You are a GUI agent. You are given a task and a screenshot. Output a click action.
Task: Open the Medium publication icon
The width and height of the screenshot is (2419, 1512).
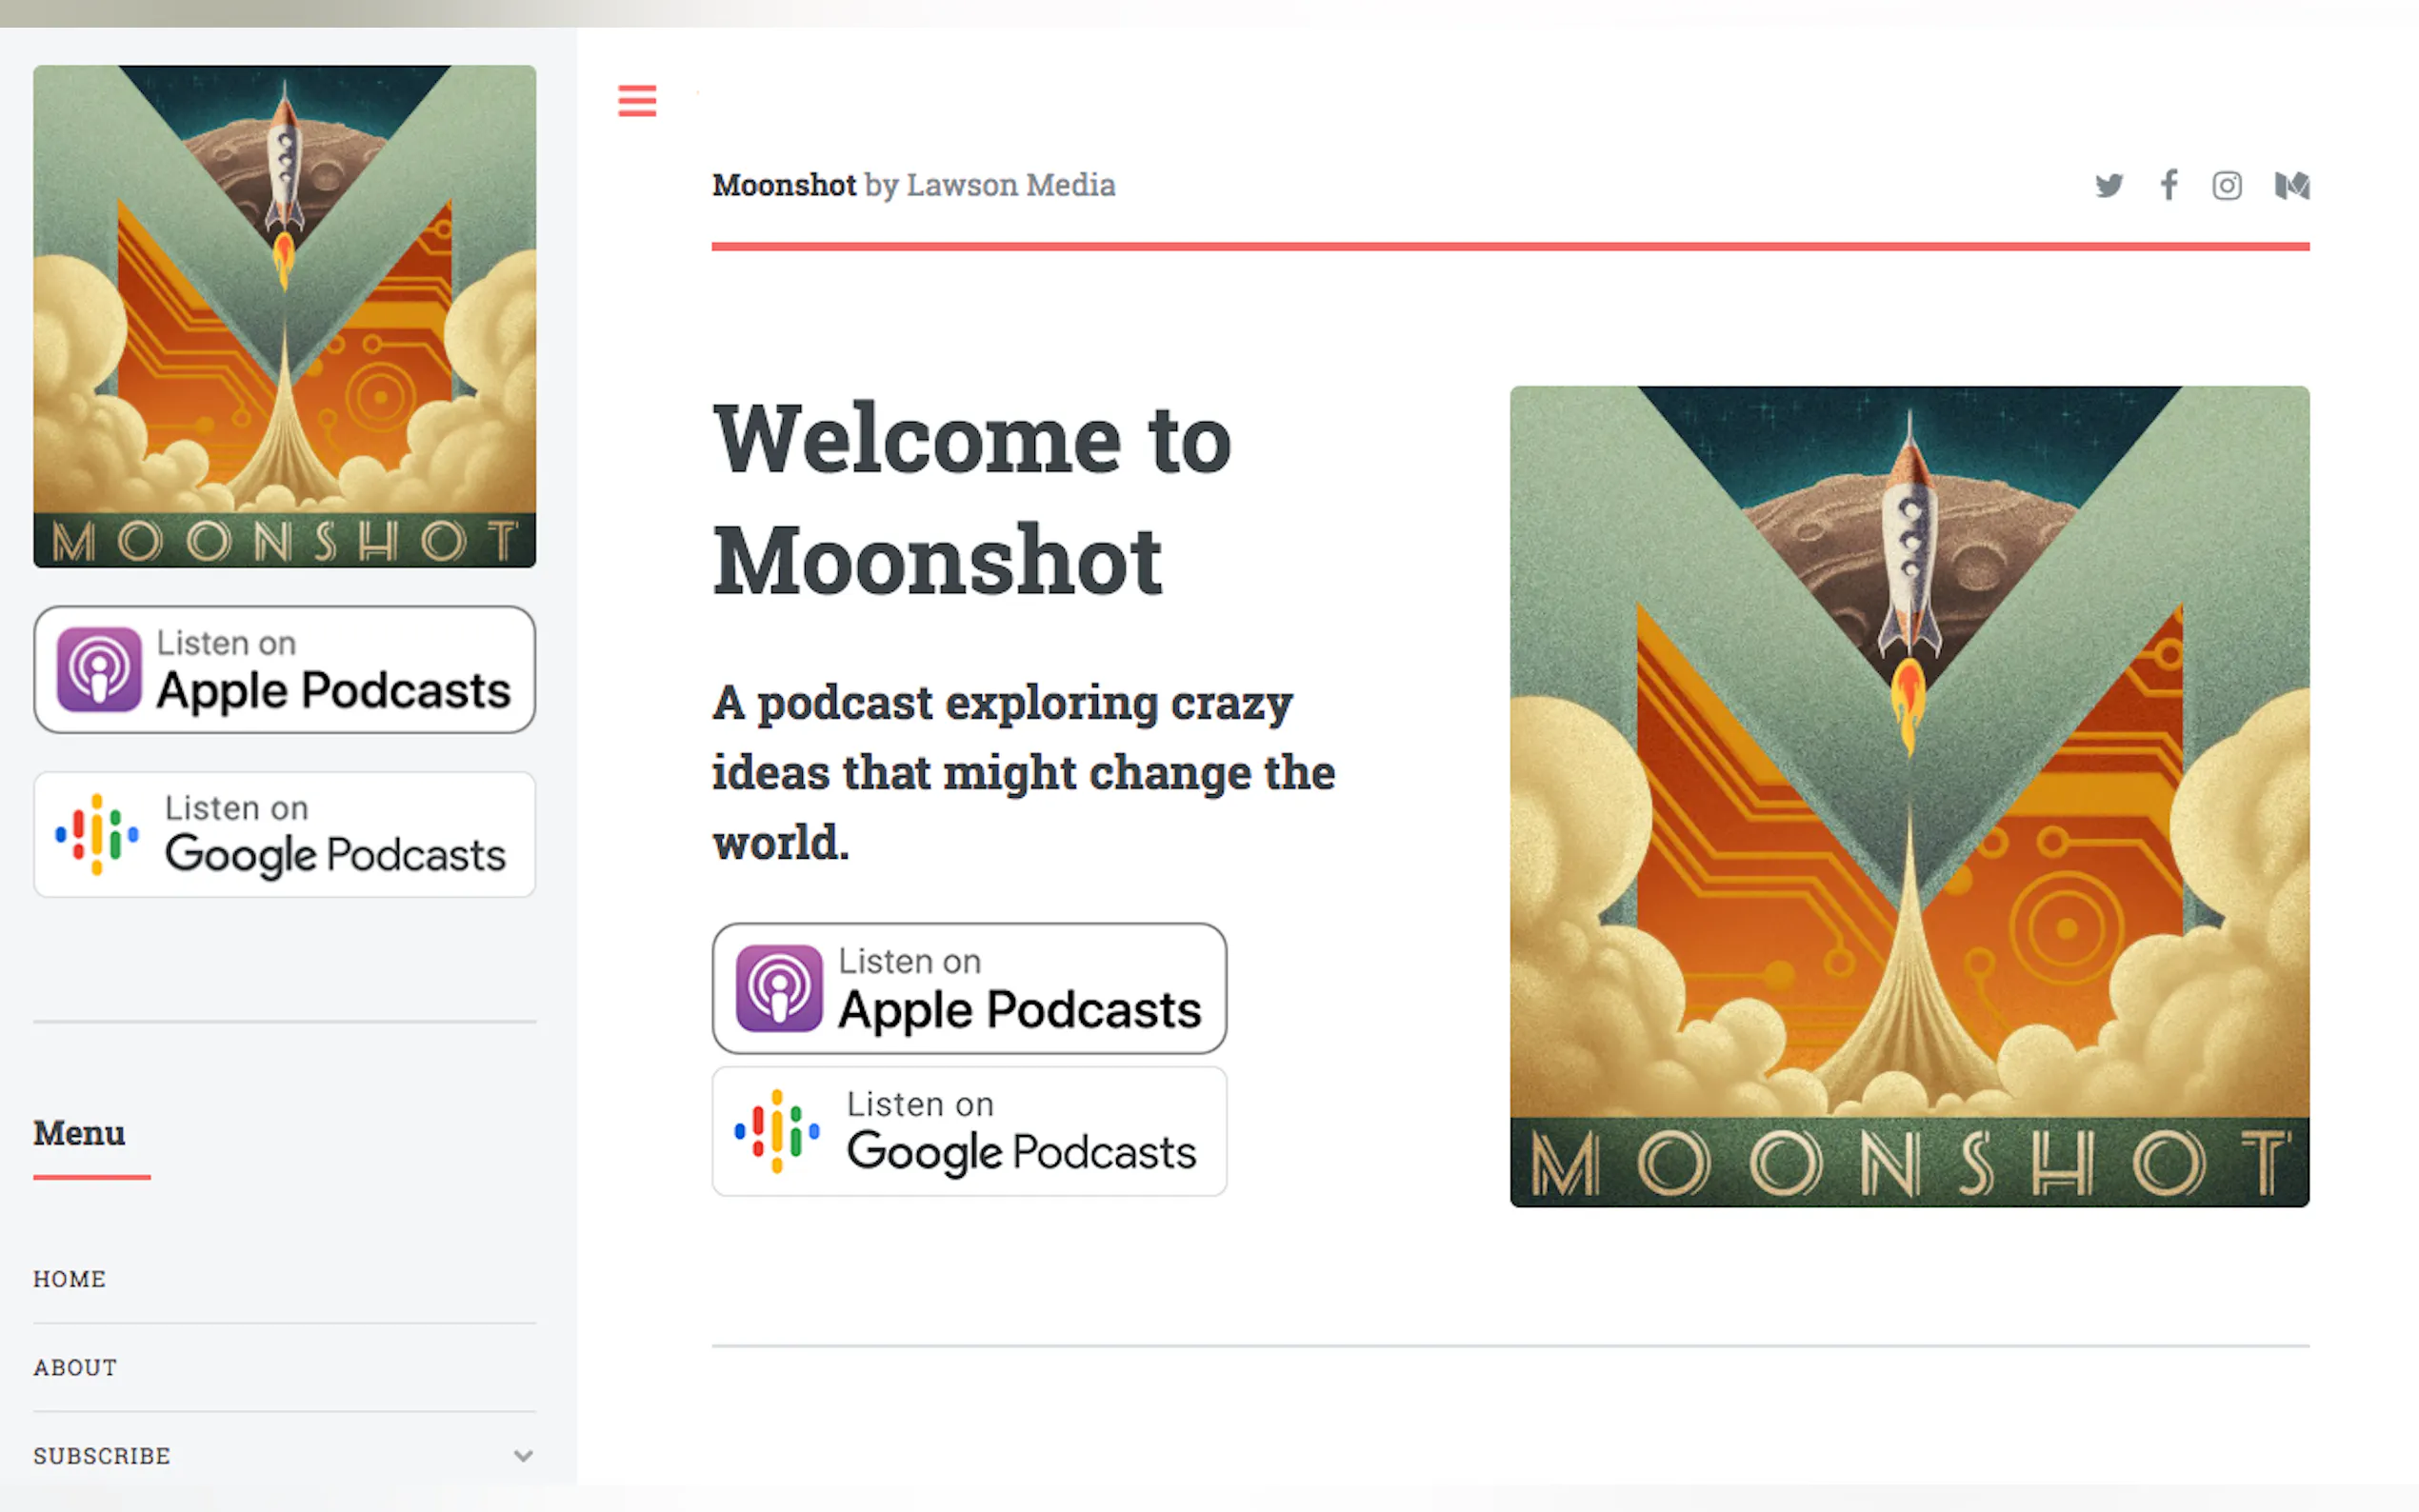tap(2291, 186)
